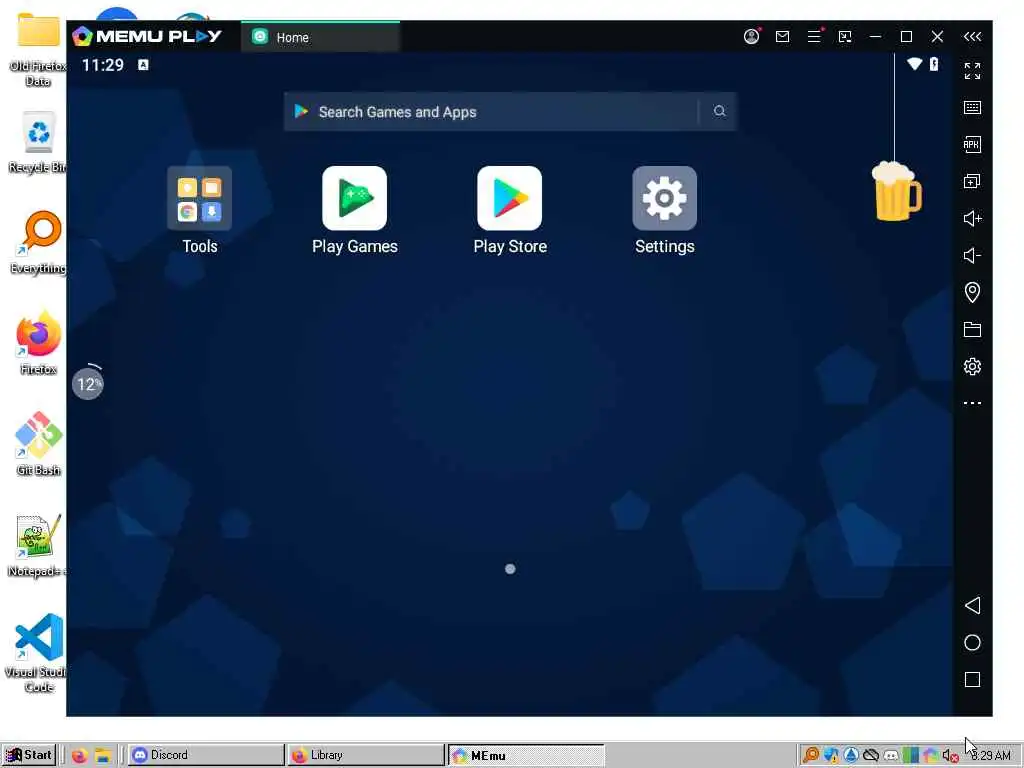Switch to Discord in the taskbar

pos(206,755)
